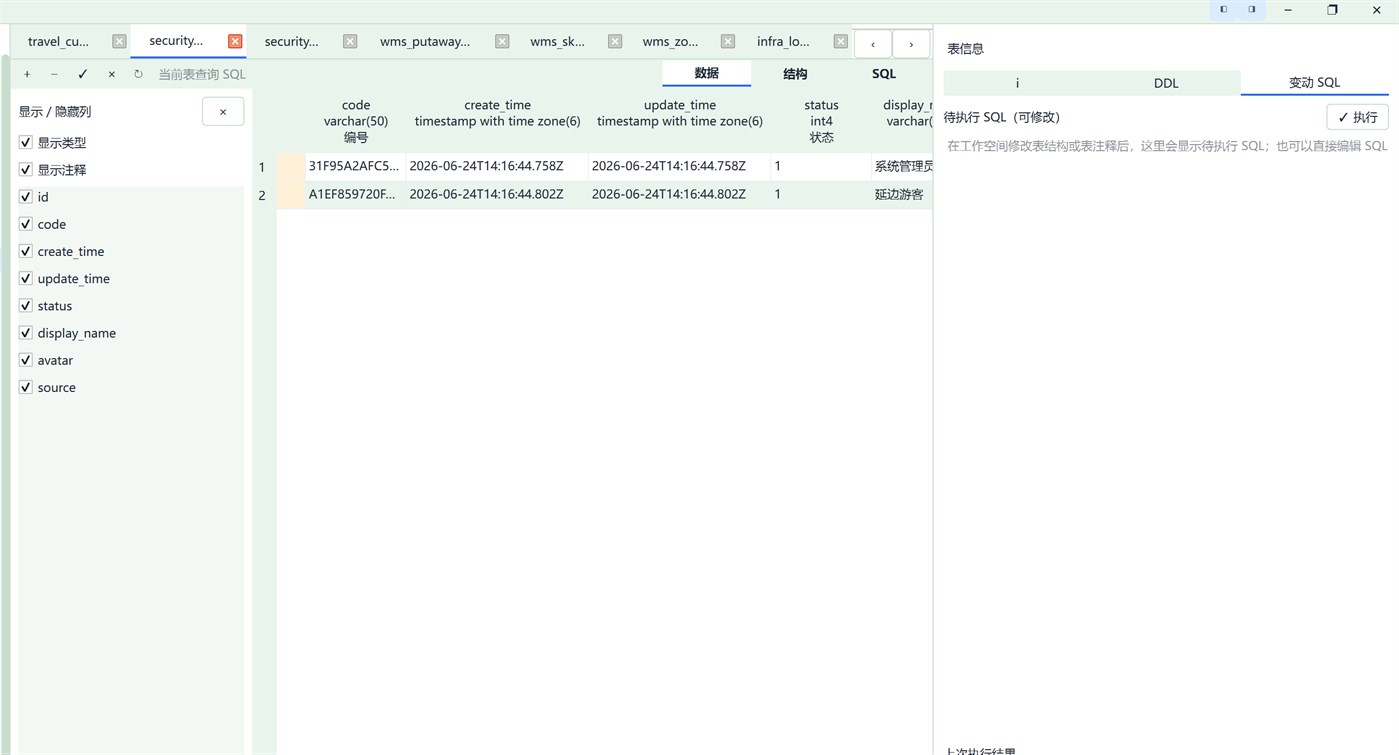Select row number 1
The image size is (1399, 755).
click(262, 167)
